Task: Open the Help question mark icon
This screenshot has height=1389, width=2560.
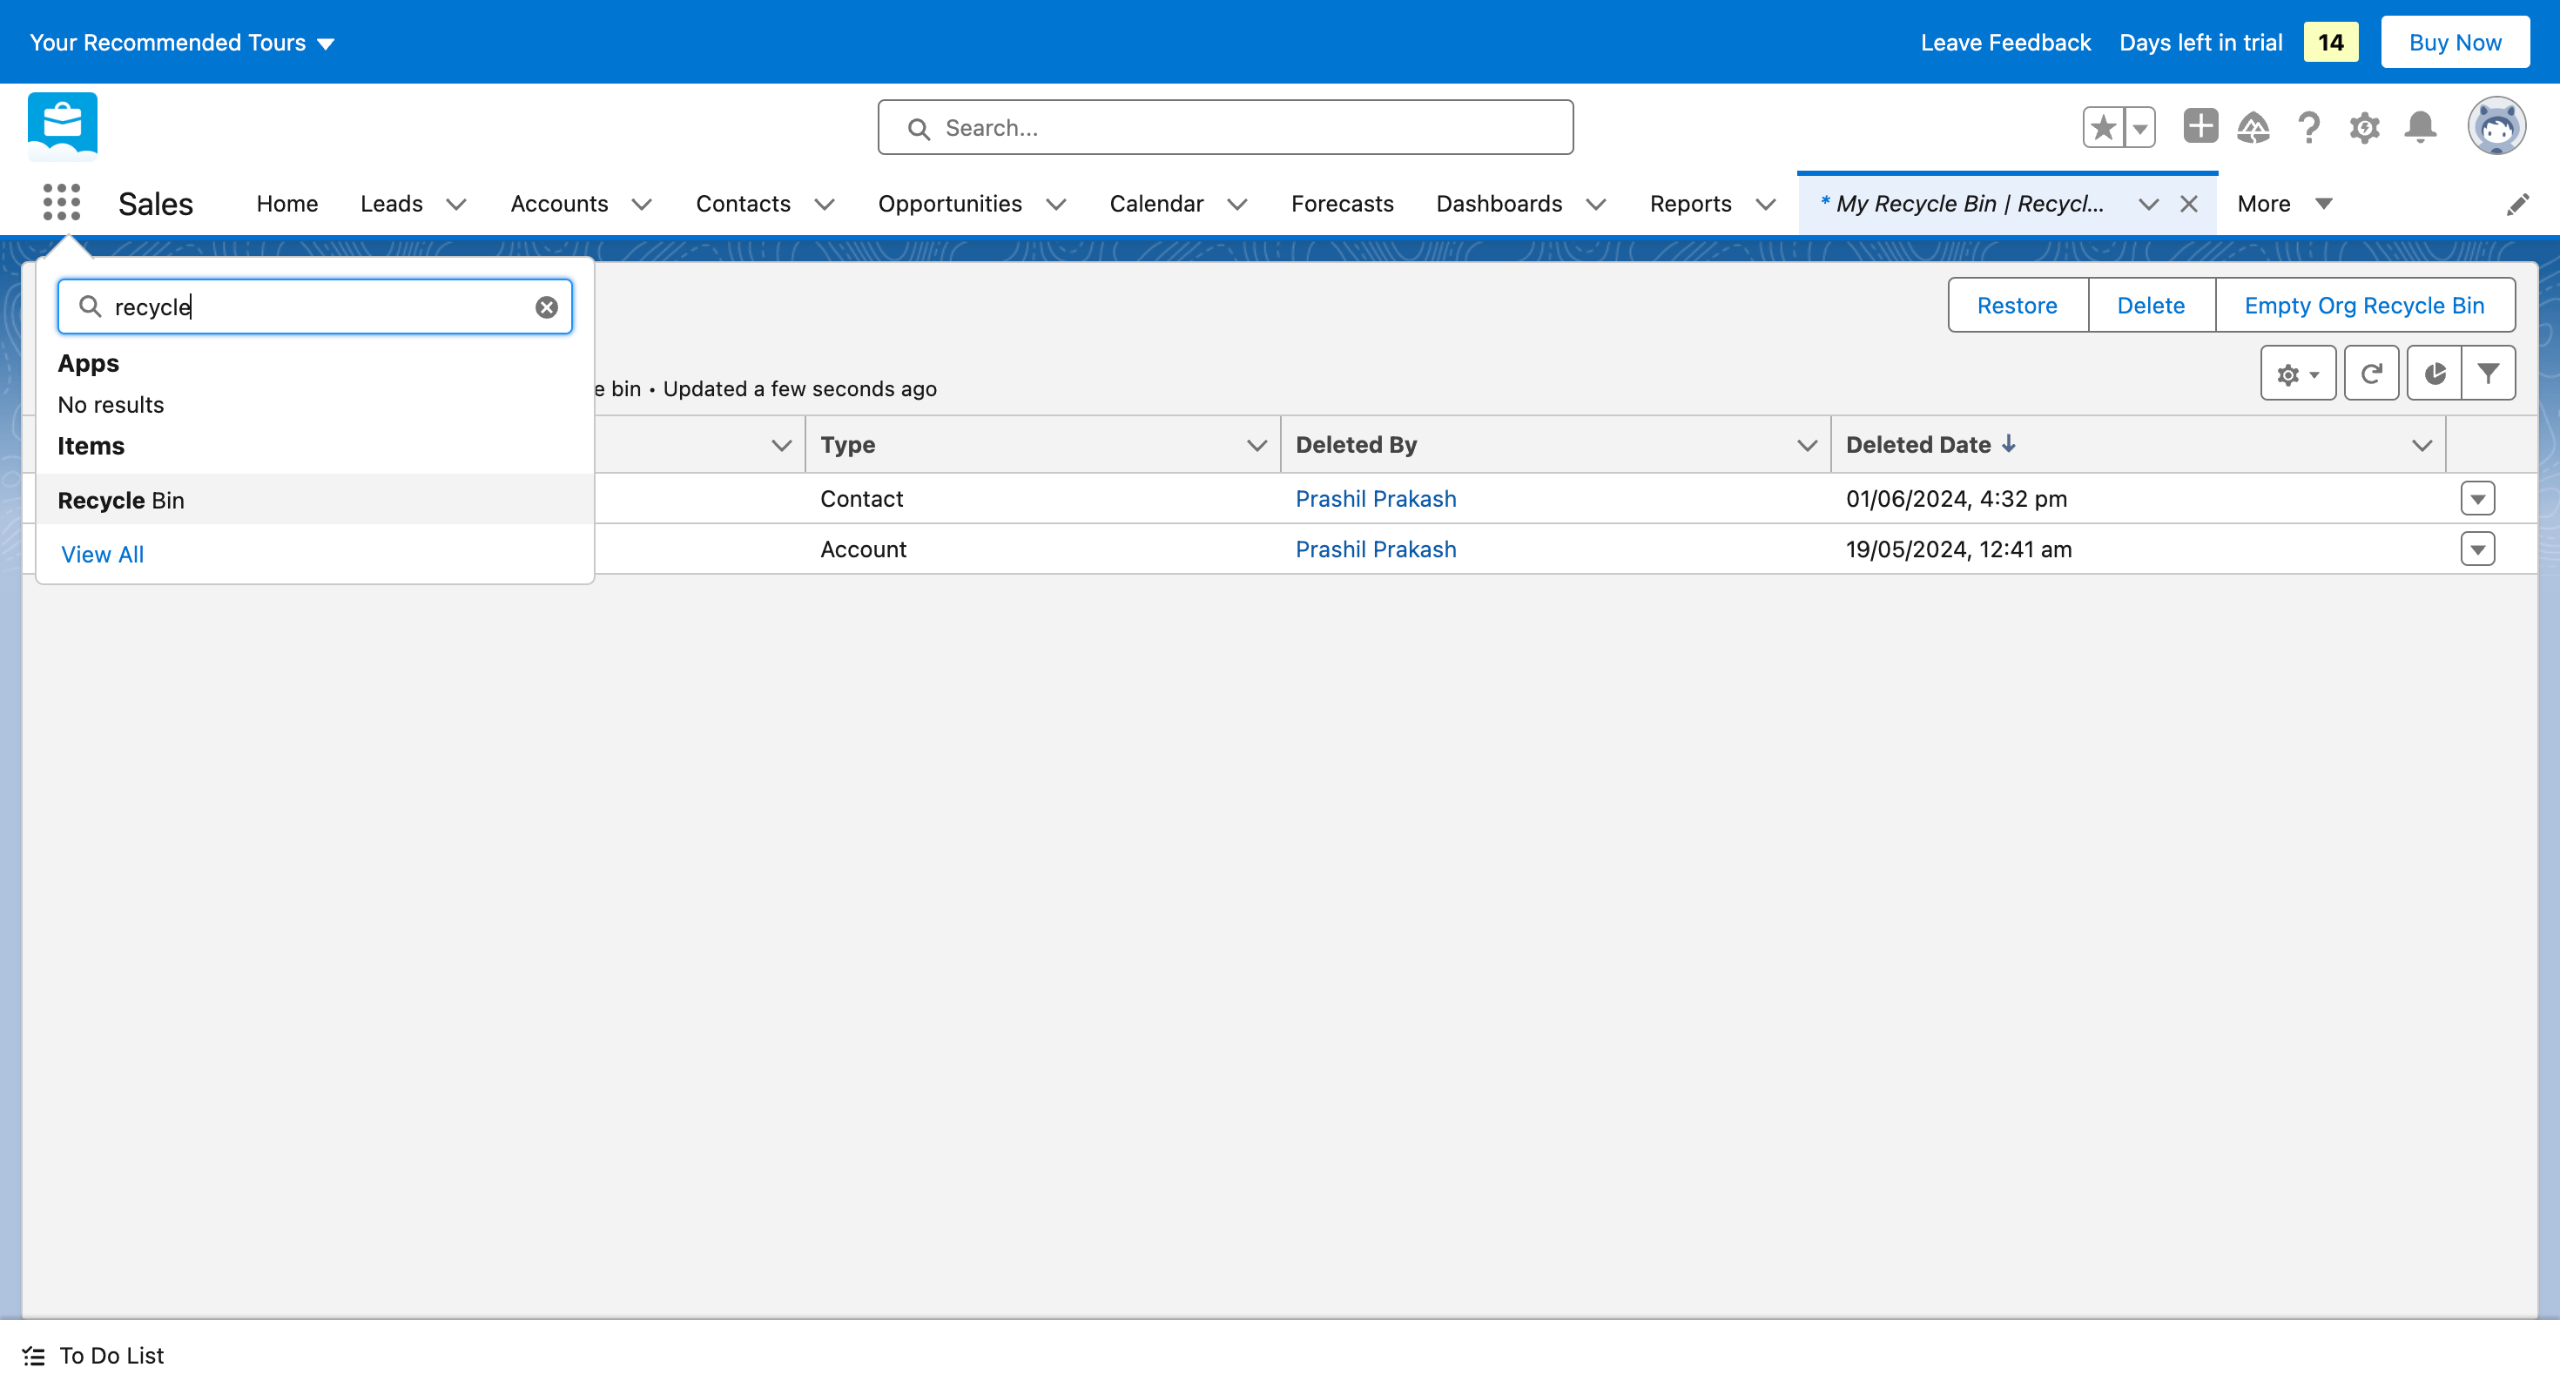Action: coord(2309,127)
